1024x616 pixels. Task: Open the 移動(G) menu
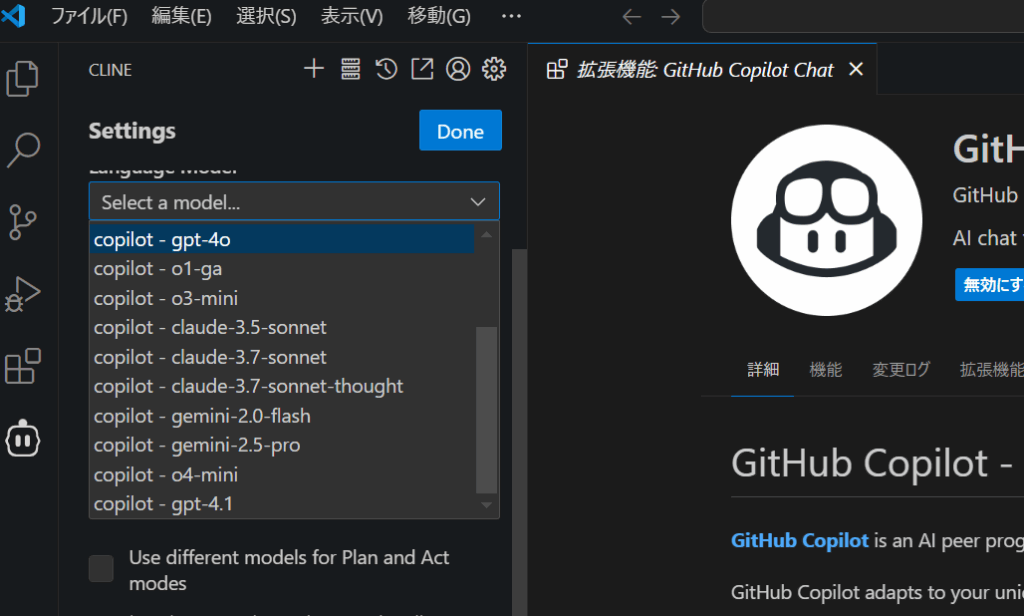pos(439,16)
